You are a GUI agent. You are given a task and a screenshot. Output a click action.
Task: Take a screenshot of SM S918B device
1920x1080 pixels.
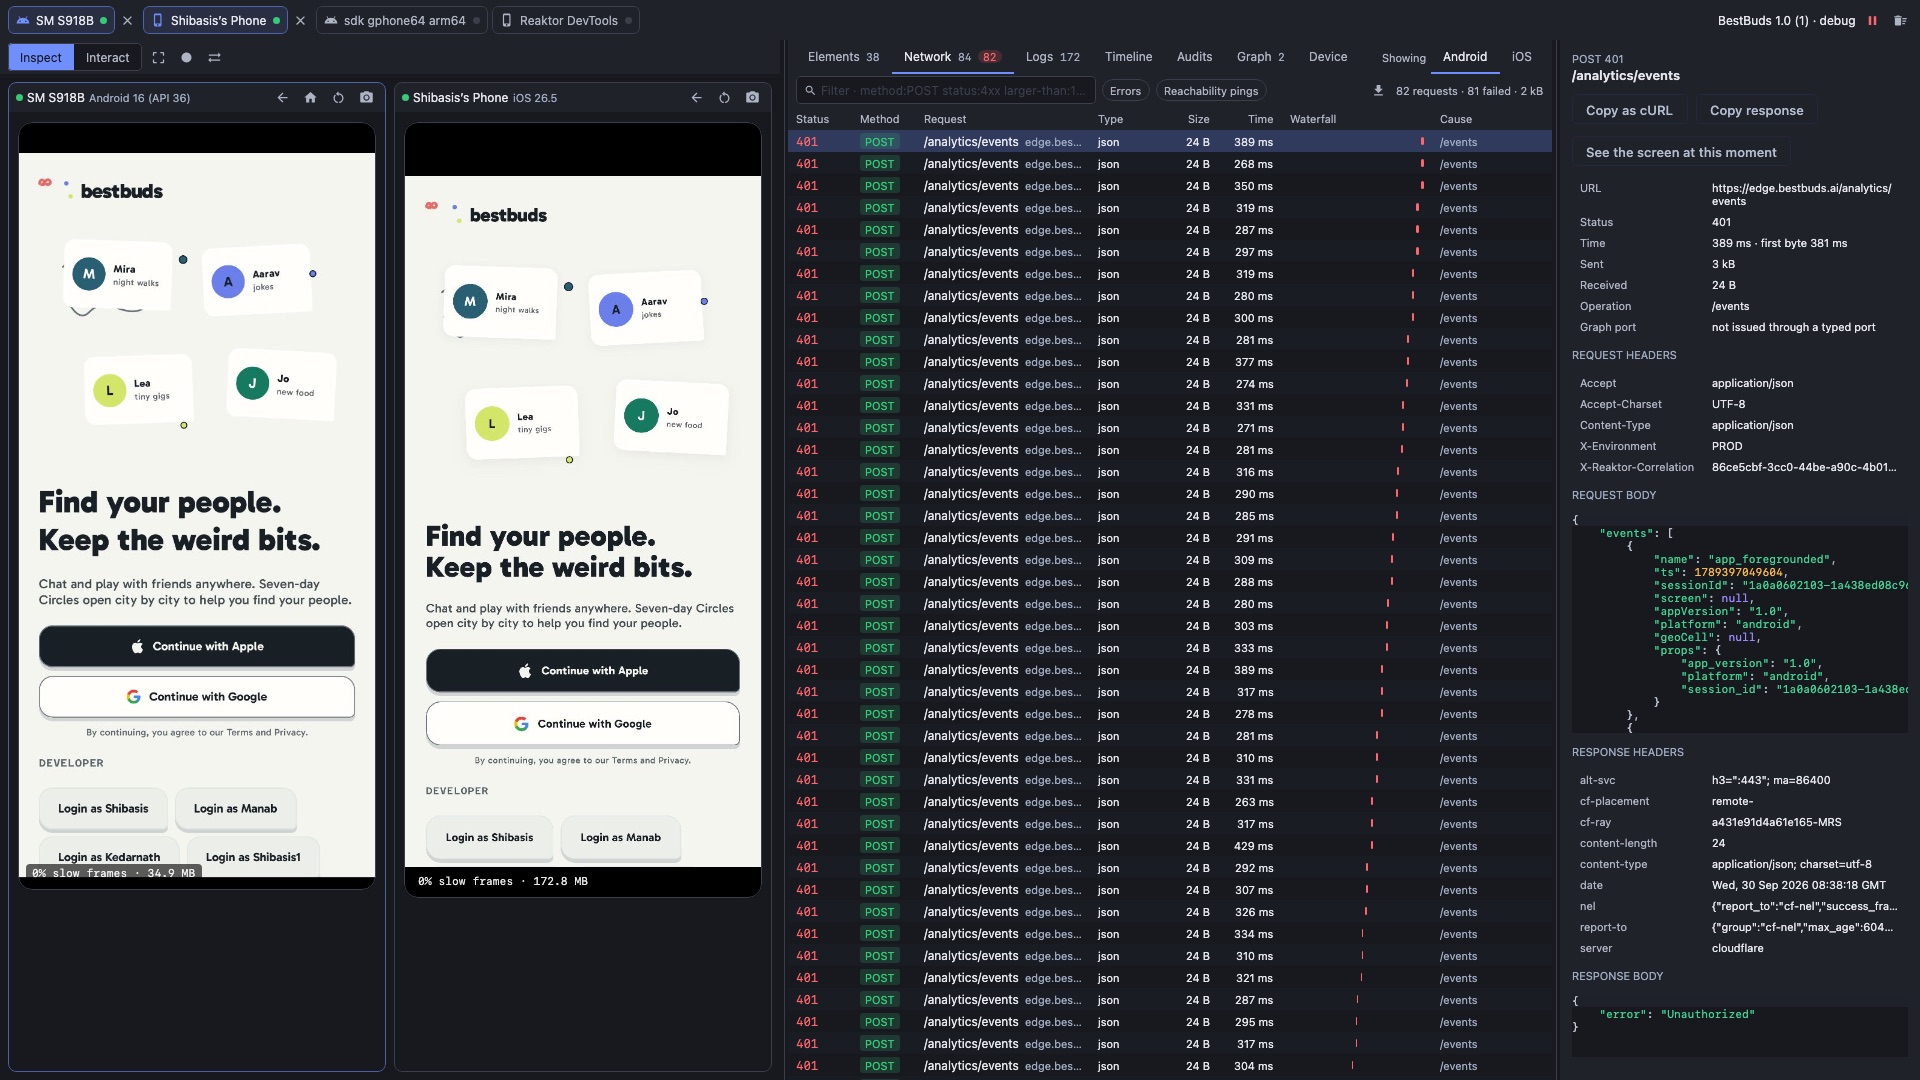point(366,98)
